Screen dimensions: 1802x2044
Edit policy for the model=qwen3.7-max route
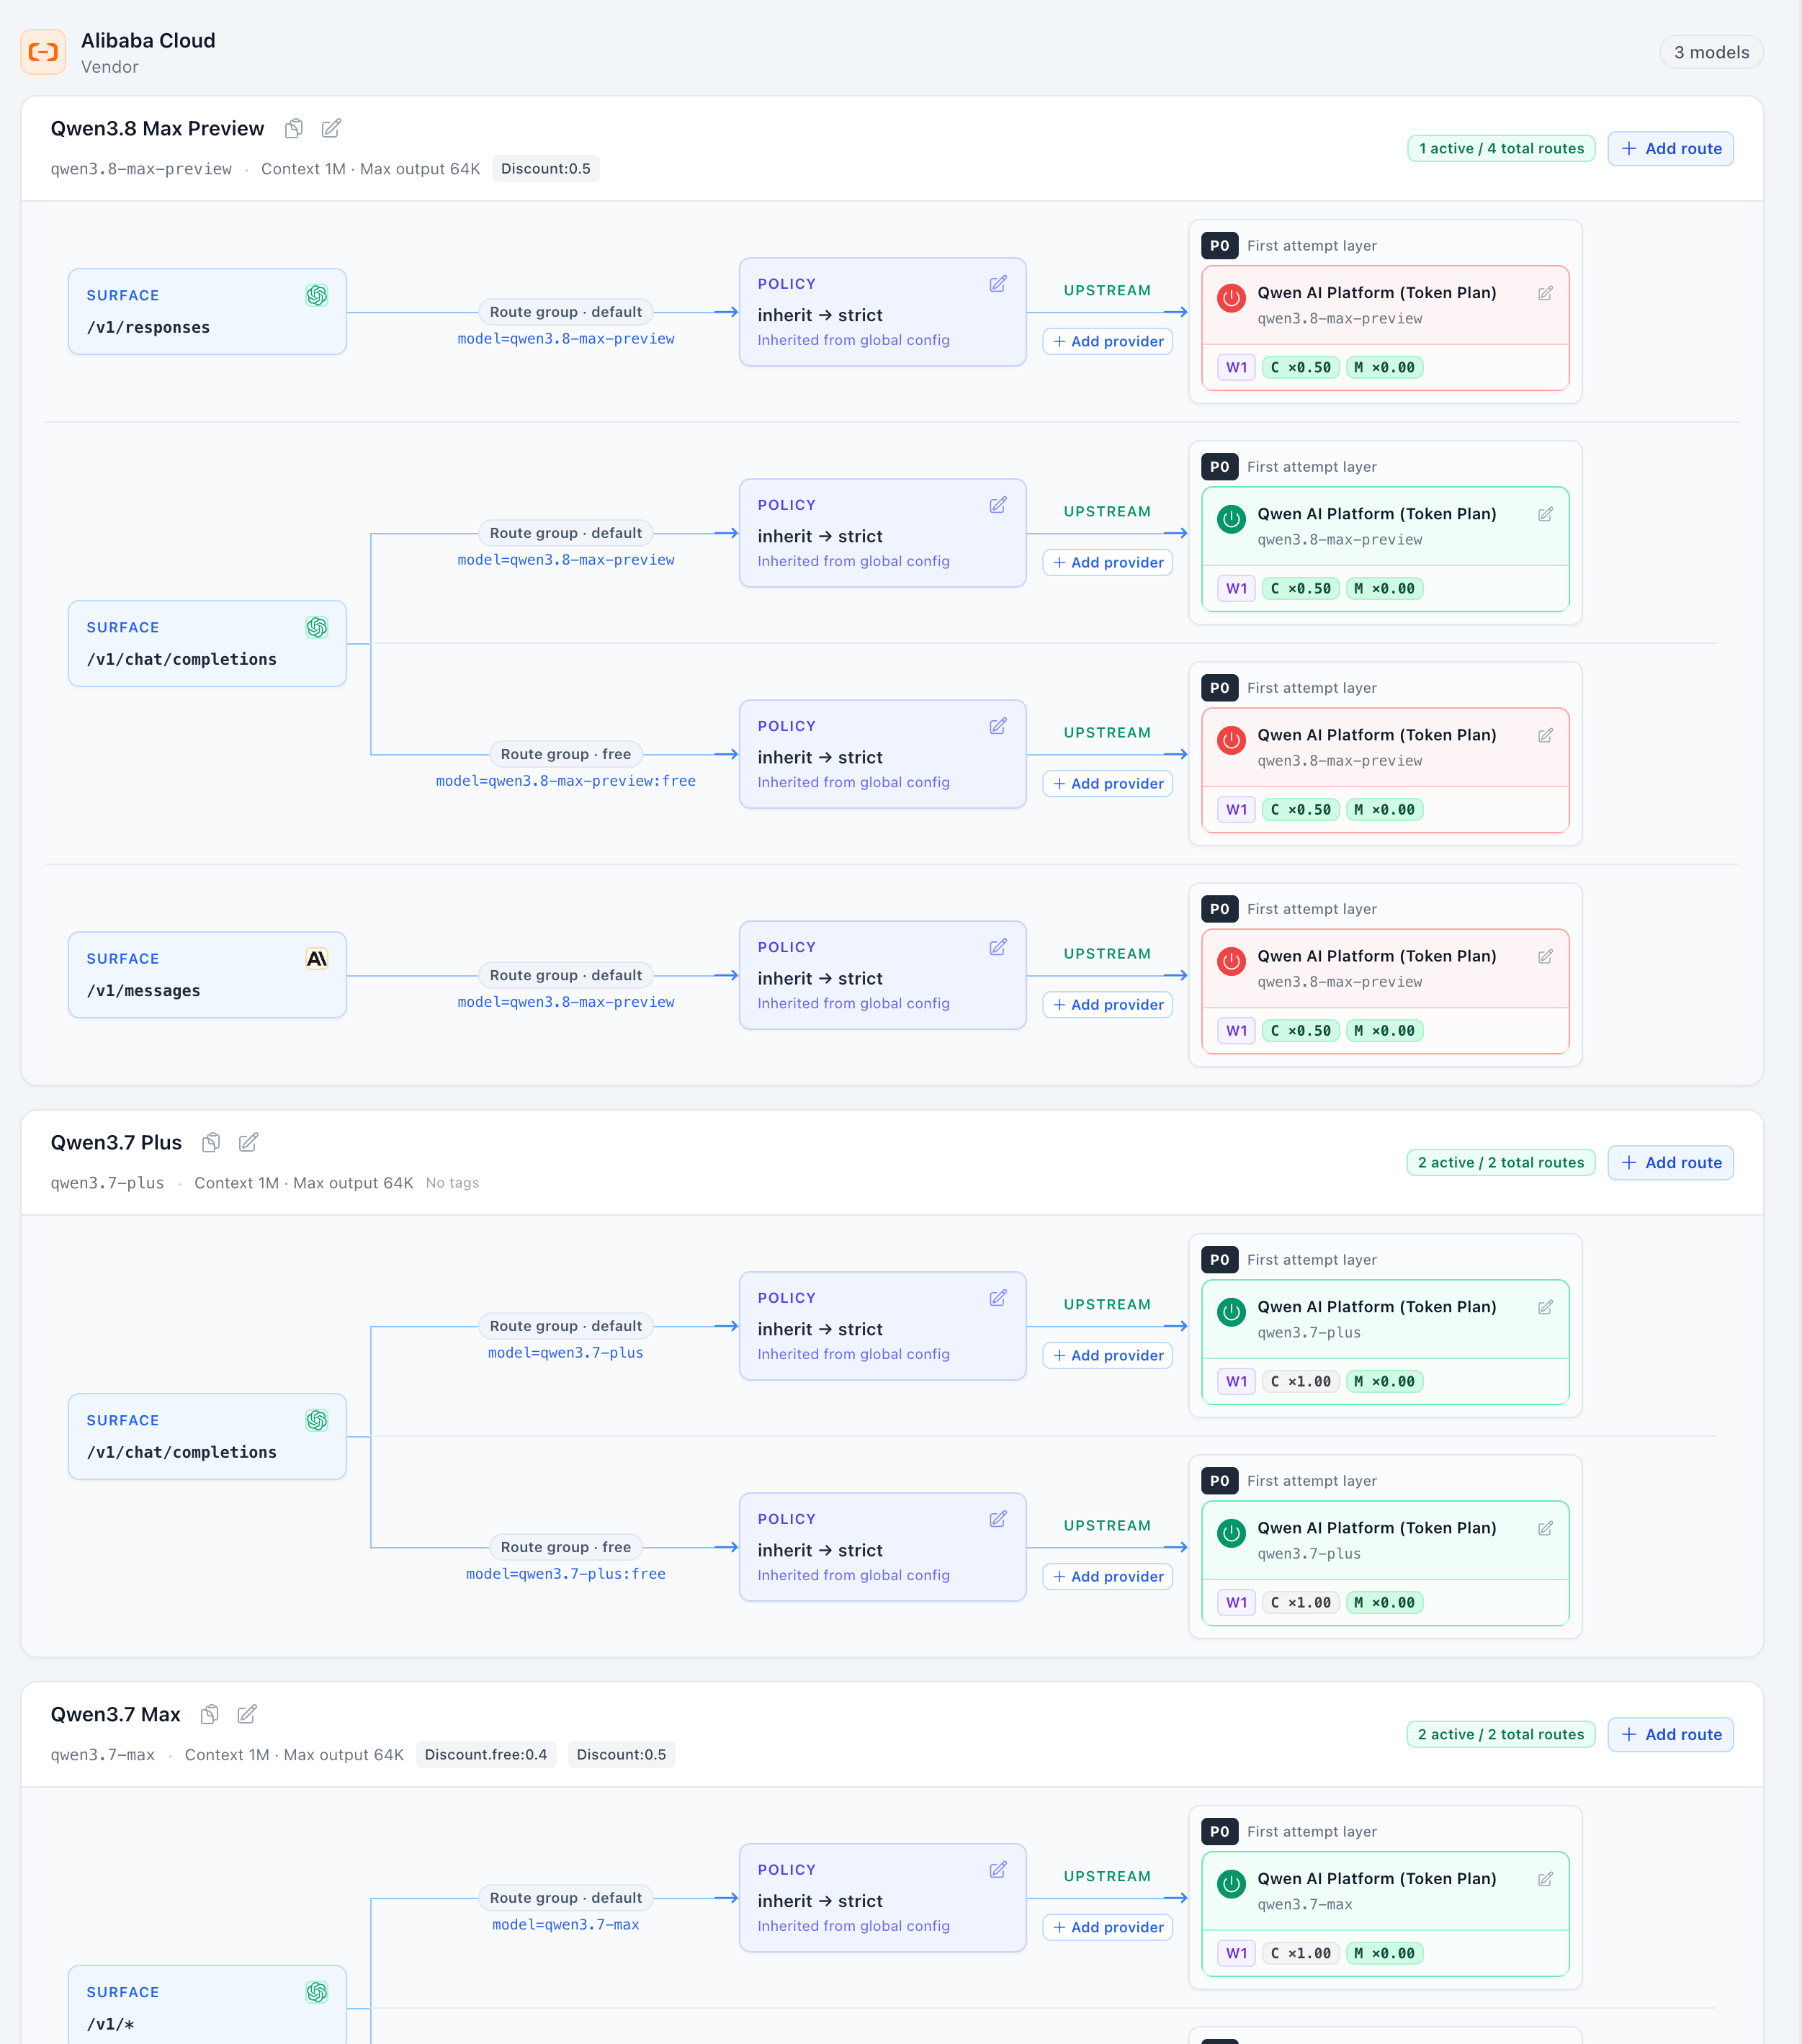998,1870
